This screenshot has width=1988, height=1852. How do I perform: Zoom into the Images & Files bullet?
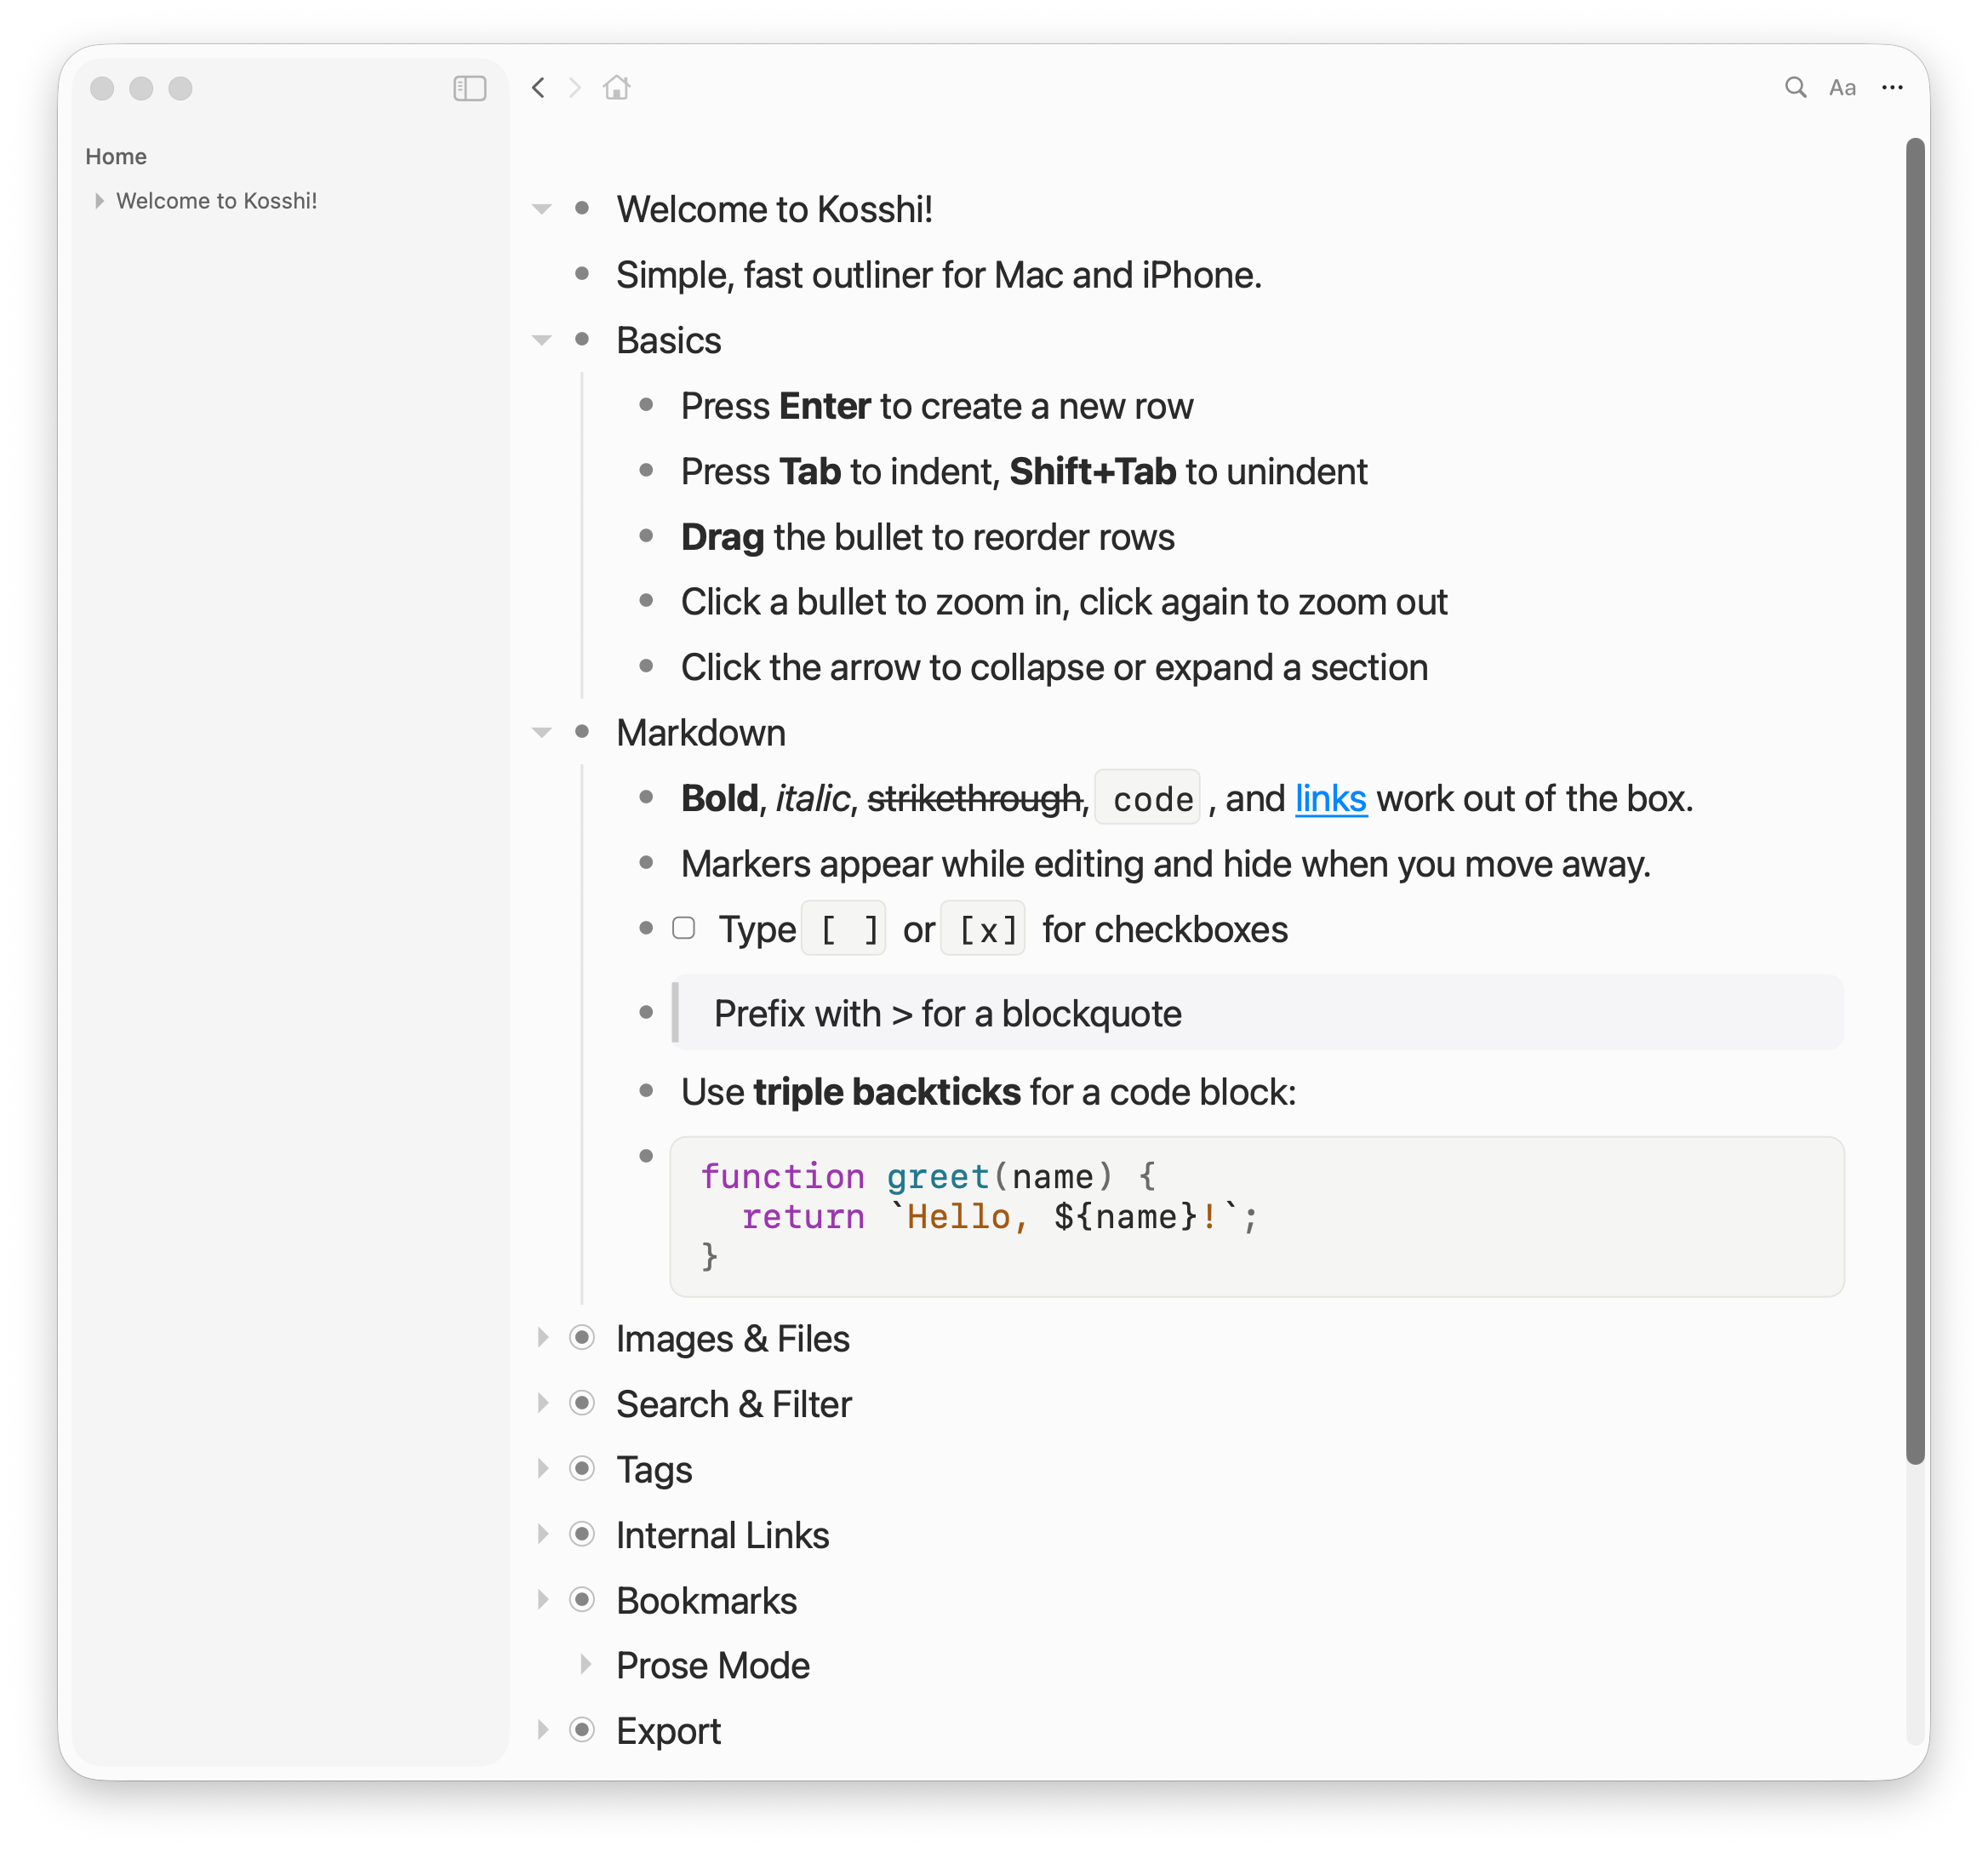click(x=582, y=1338)
